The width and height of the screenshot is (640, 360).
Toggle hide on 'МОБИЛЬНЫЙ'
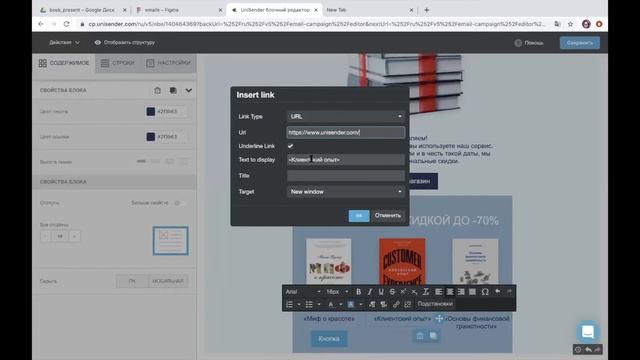(168, 281)
